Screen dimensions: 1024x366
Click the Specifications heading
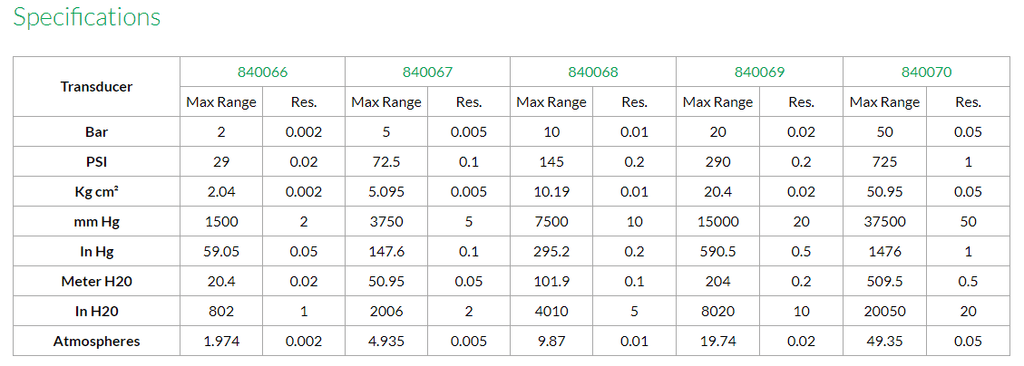point(87,17)
